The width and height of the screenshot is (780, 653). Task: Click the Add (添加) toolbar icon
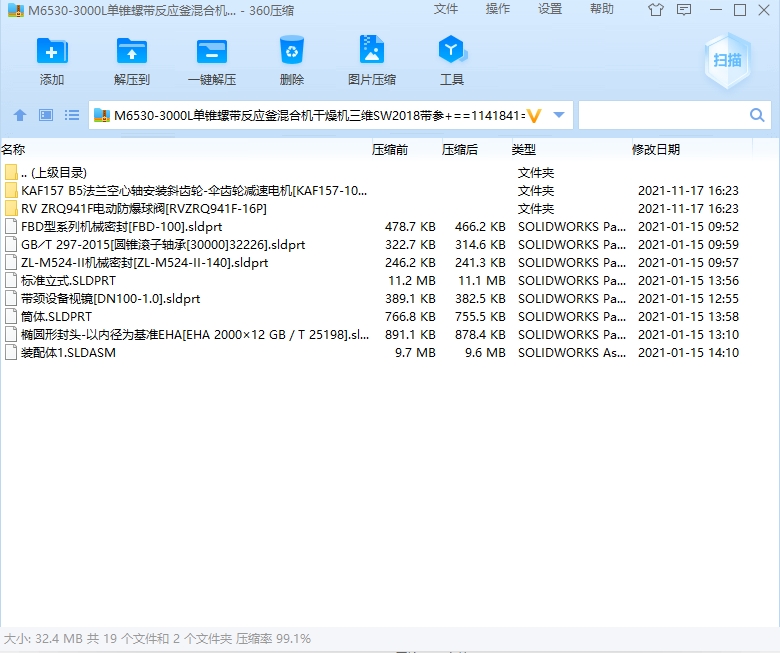tap(52, 51)
